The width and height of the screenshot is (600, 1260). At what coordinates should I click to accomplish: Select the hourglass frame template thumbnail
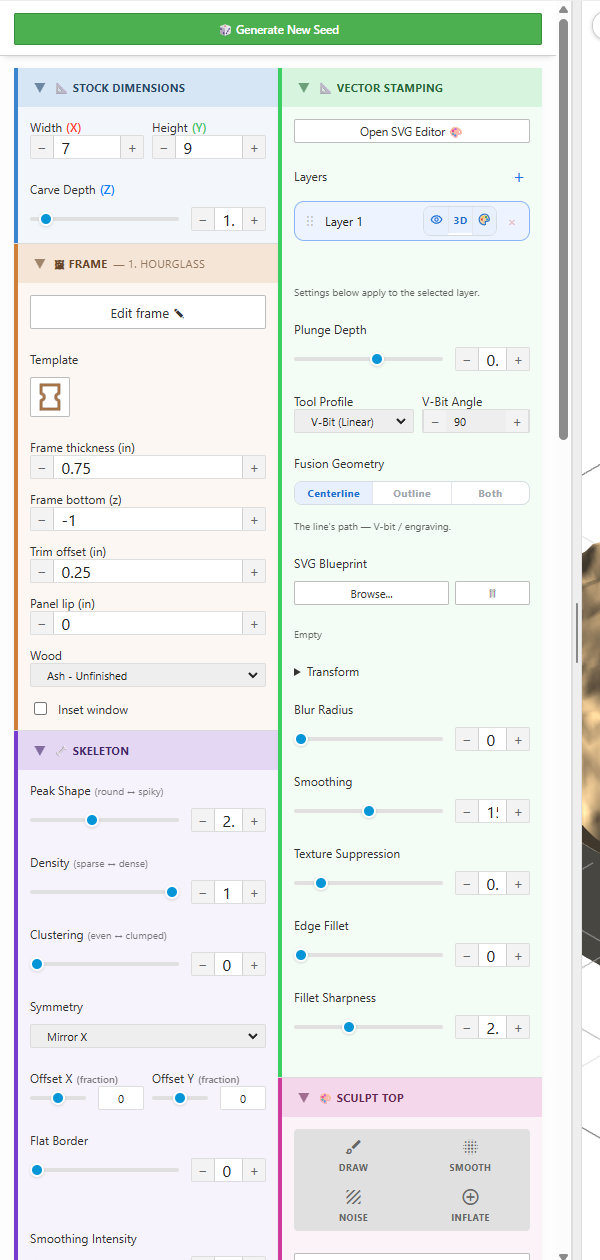coord(50,397)
